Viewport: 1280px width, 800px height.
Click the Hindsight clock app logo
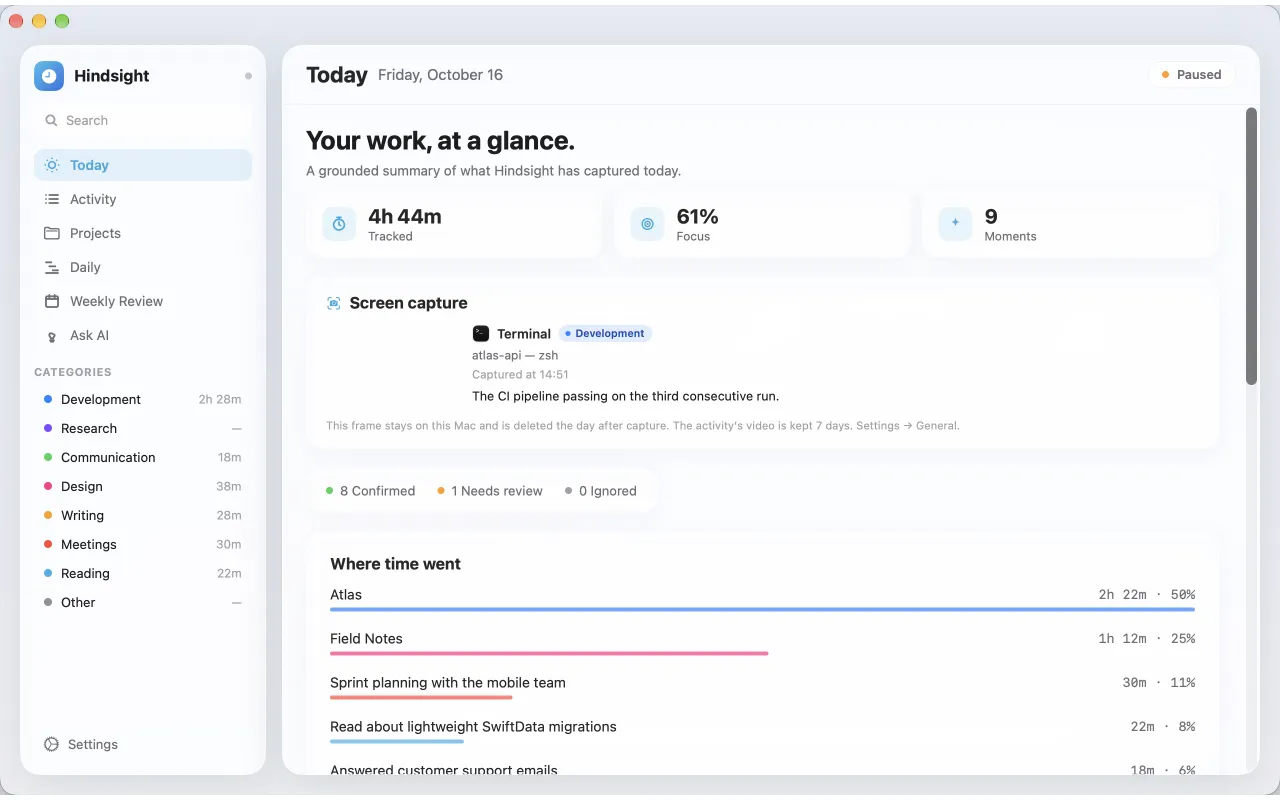coord(49,76)
